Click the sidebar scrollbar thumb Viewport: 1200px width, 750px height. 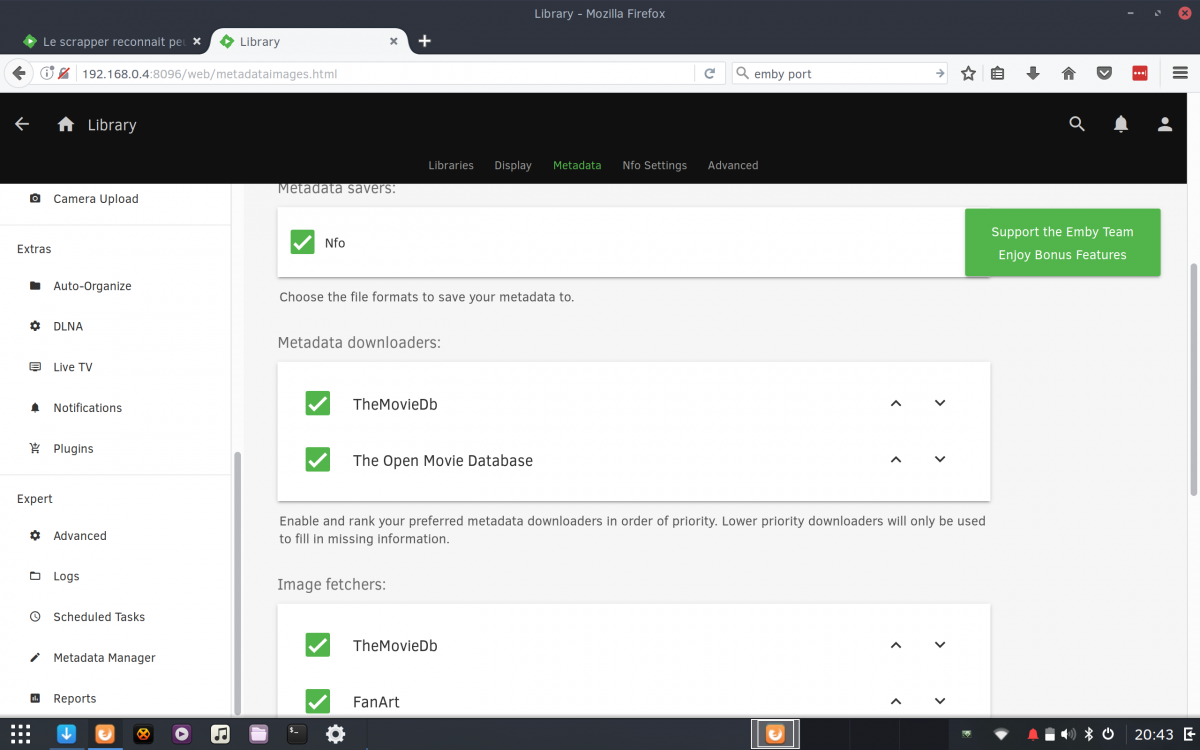[237, 582]
